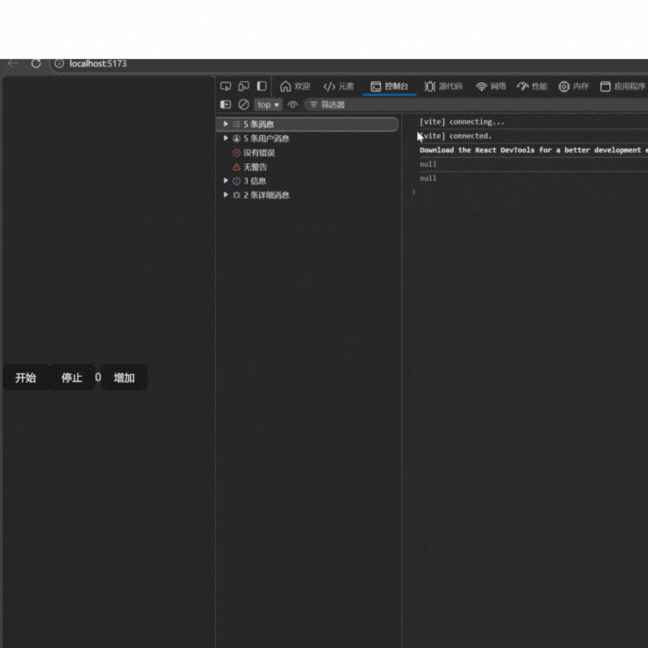
Task: Click the Download the React DevTools message
Action: 533,150
